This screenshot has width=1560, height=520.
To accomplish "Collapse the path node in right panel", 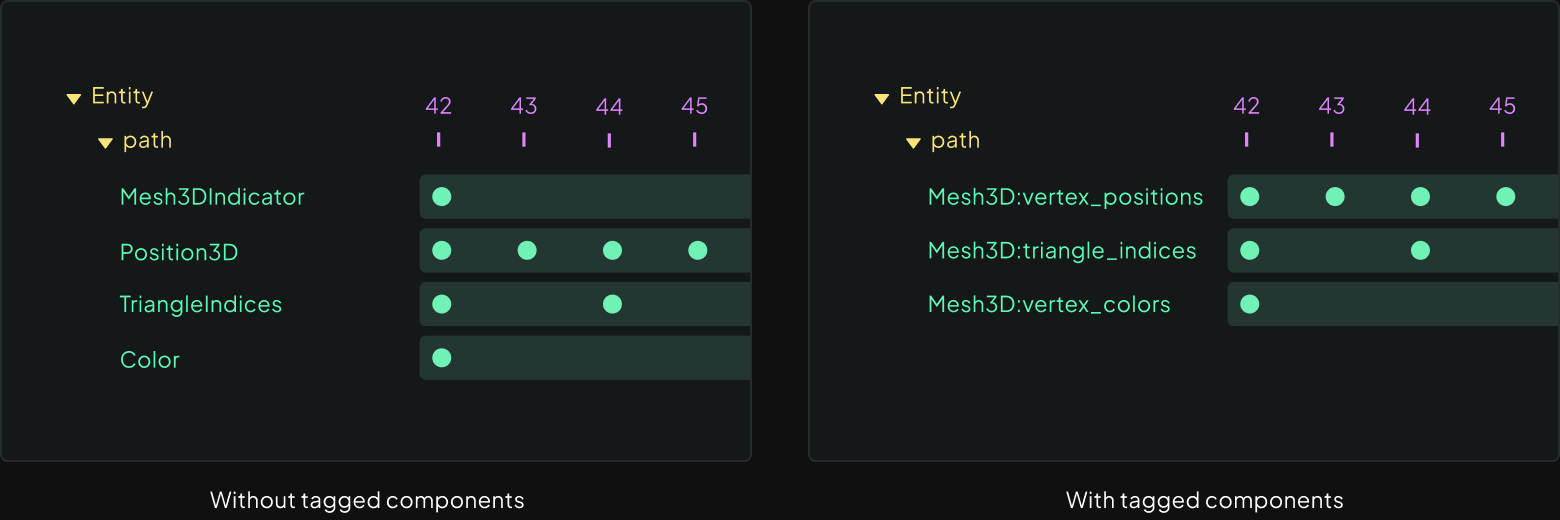I will tap(913, 143).
